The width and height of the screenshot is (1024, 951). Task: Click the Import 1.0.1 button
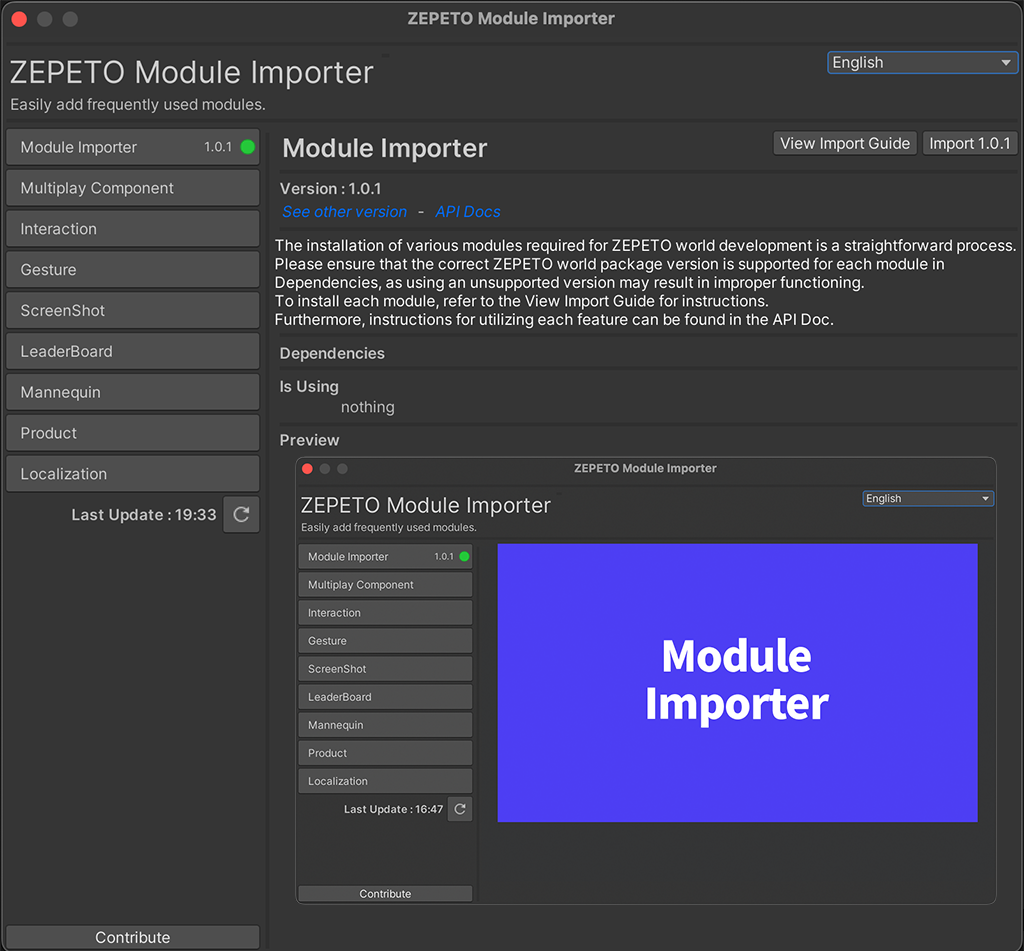[969, 143]
